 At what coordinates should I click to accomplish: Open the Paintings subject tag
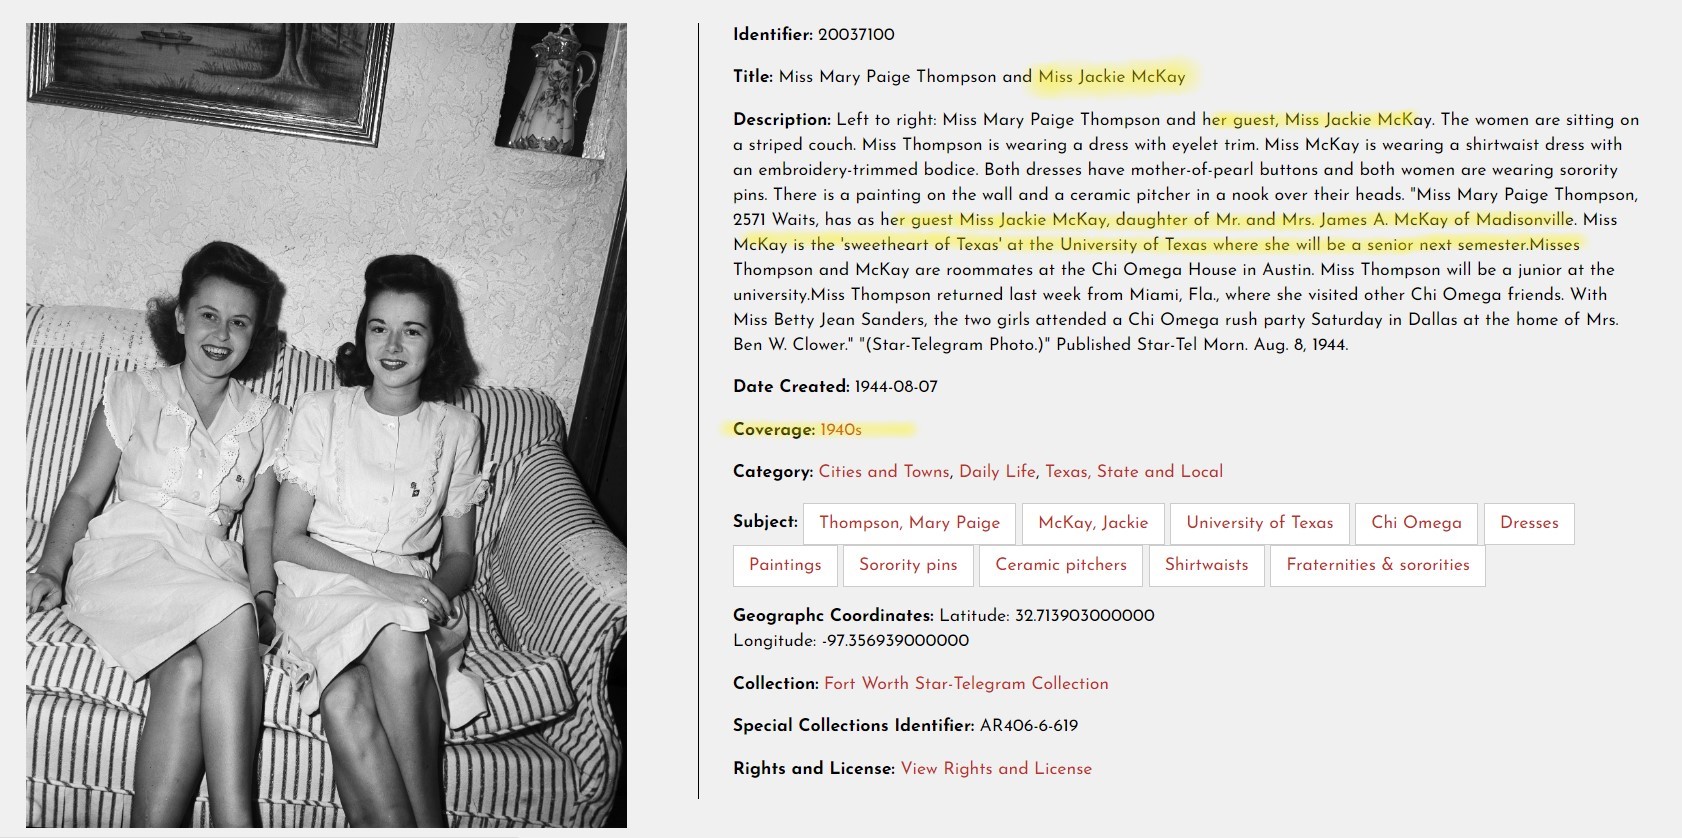(785, 565)
